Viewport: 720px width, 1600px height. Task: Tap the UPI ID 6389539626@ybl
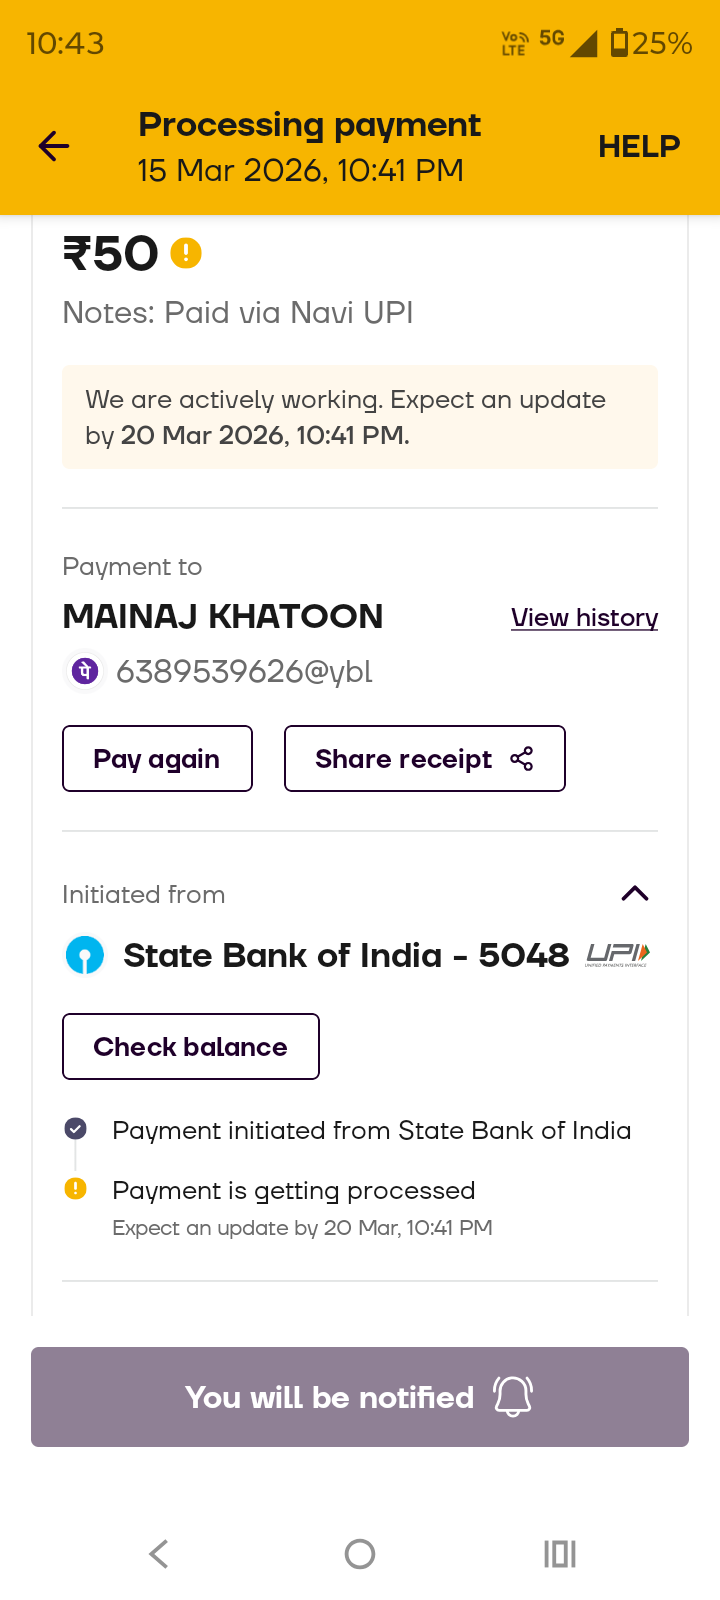coord(244,672)
